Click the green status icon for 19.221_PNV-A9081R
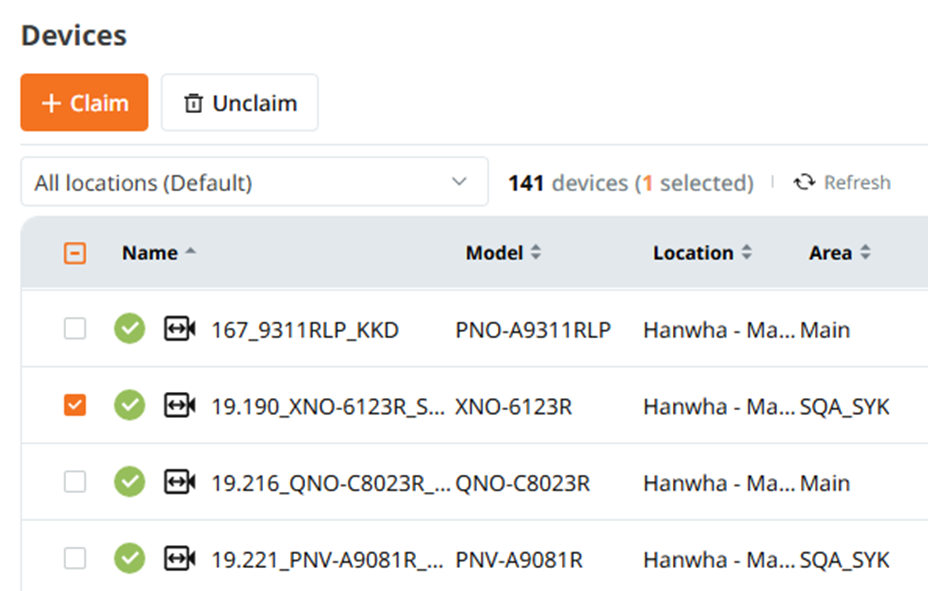 (130, 558)
